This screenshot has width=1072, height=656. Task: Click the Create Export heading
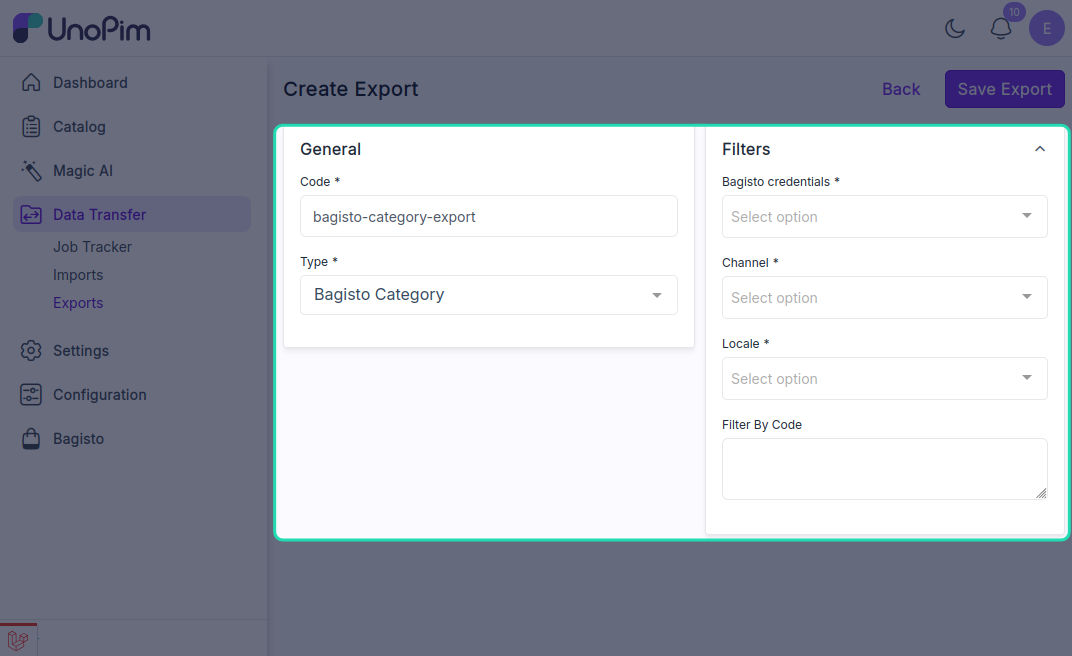(351, 89)
